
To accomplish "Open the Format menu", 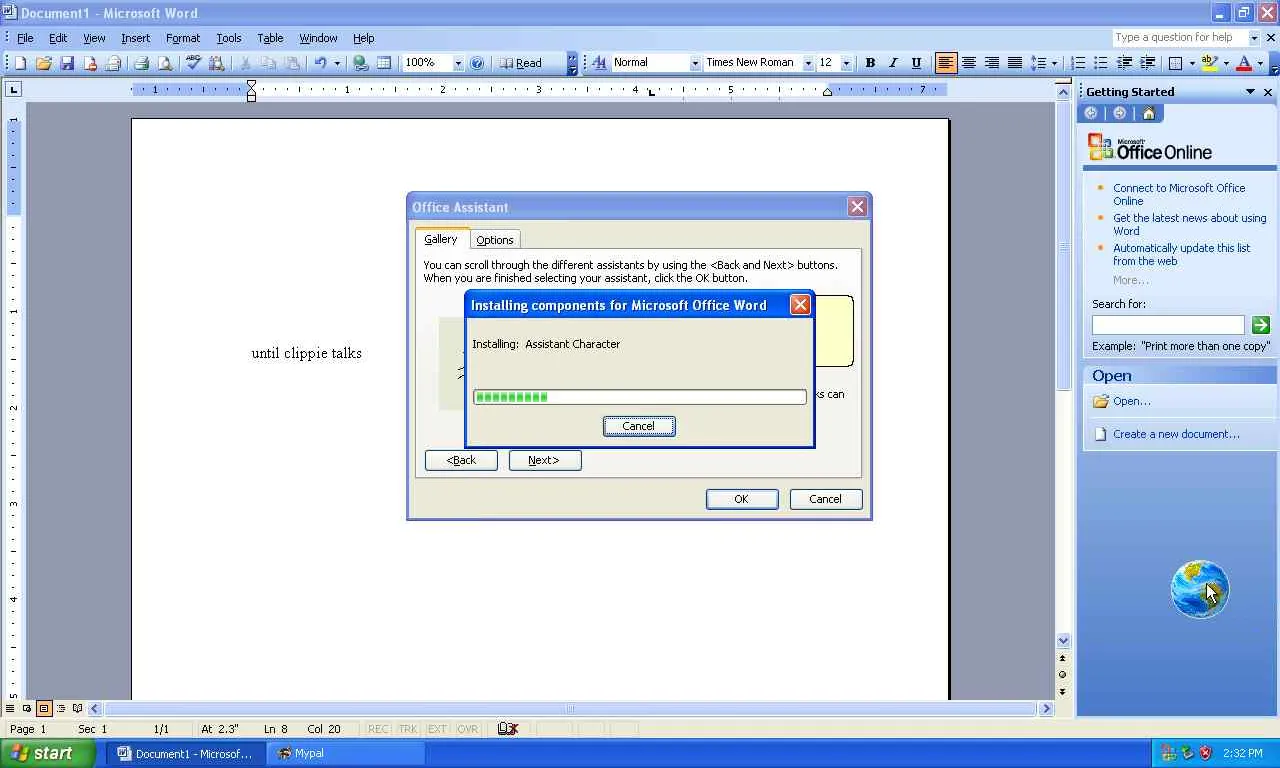I will coord(183,38).
